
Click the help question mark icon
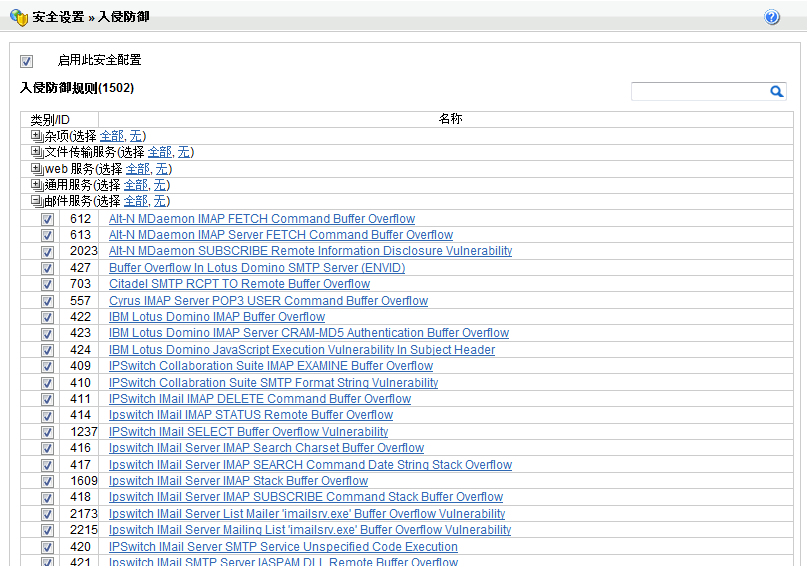coord(772,17)
